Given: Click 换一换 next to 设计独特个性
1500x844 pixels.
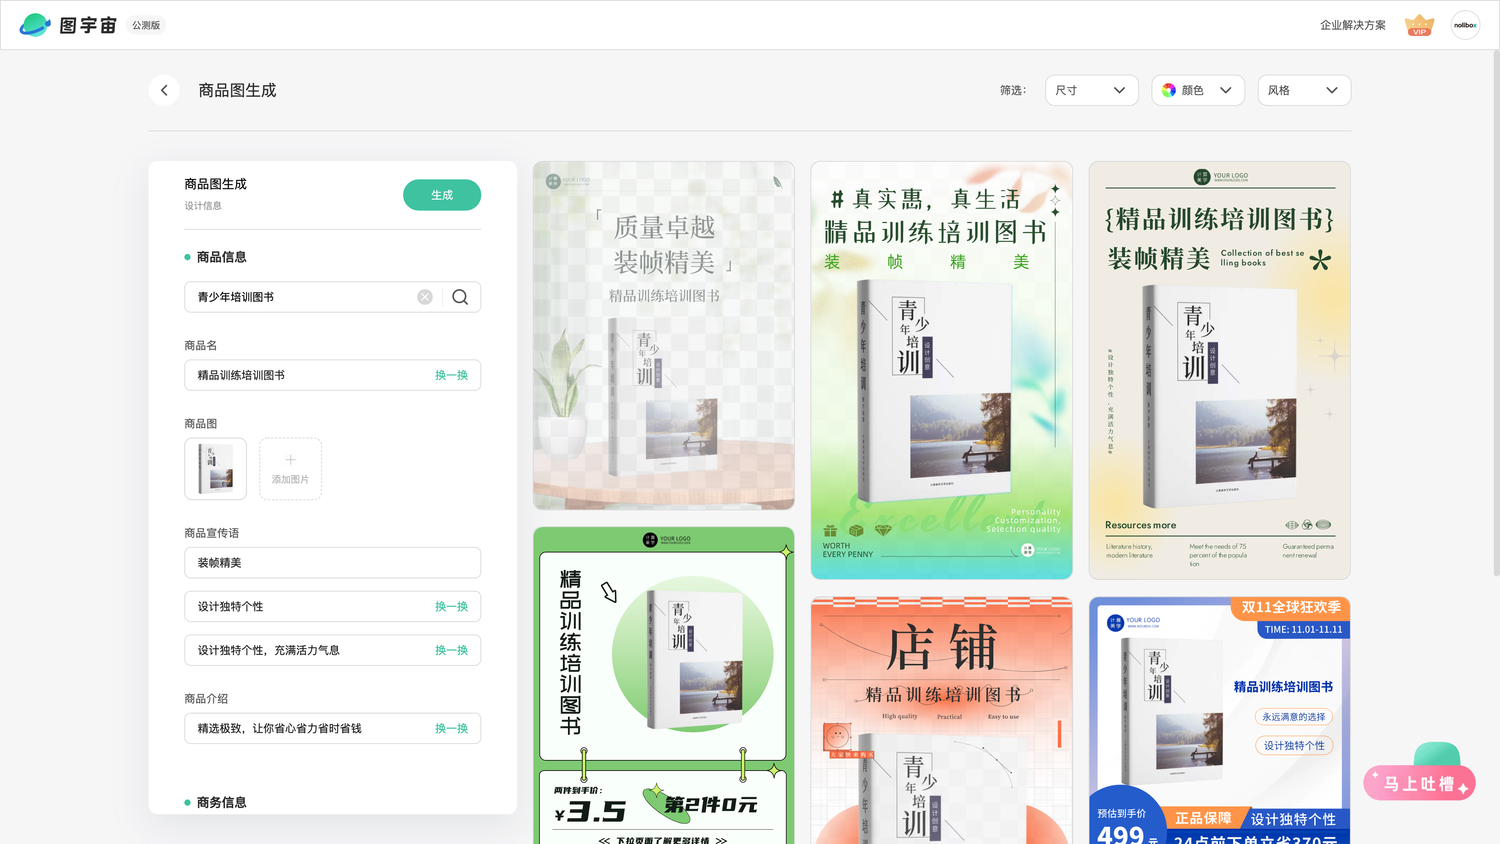Looking at the screenshot, I should [x=451, y=606].
